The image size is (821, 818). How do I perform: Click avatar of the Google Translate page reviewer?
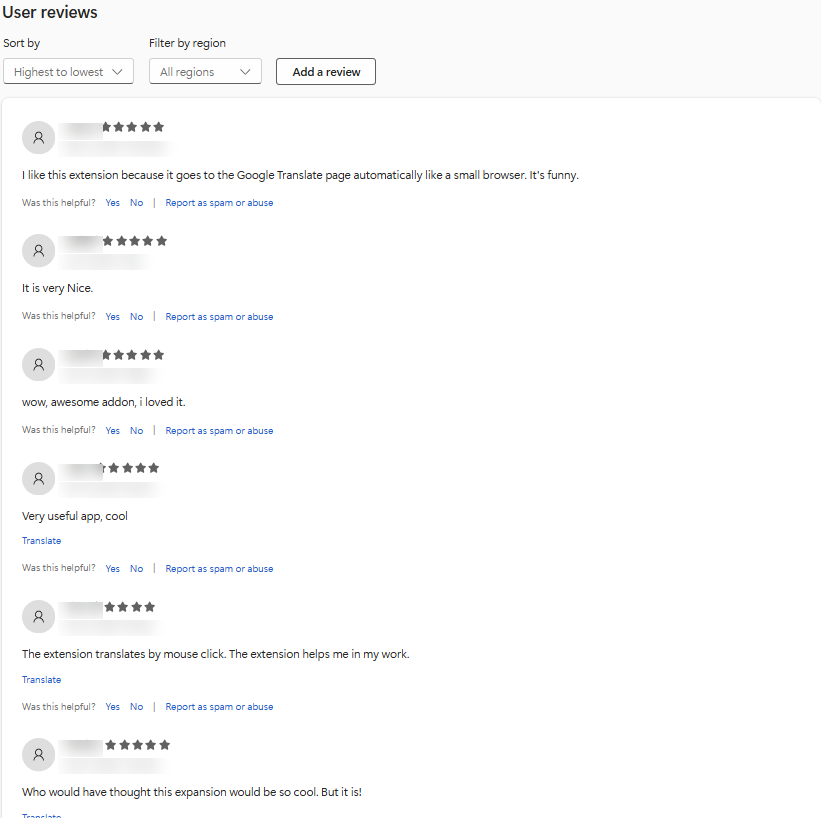point(38,138)
